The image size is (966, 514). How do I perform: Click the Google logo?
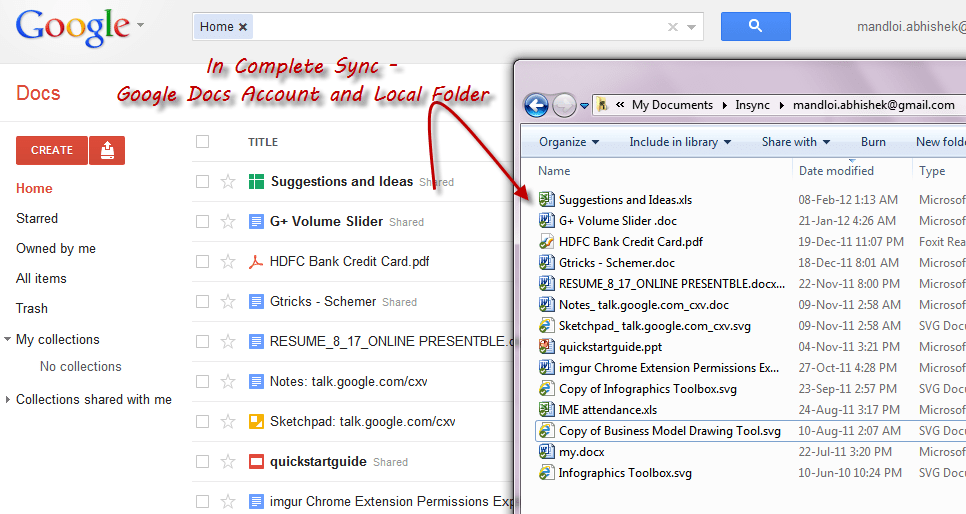(73, 28)
